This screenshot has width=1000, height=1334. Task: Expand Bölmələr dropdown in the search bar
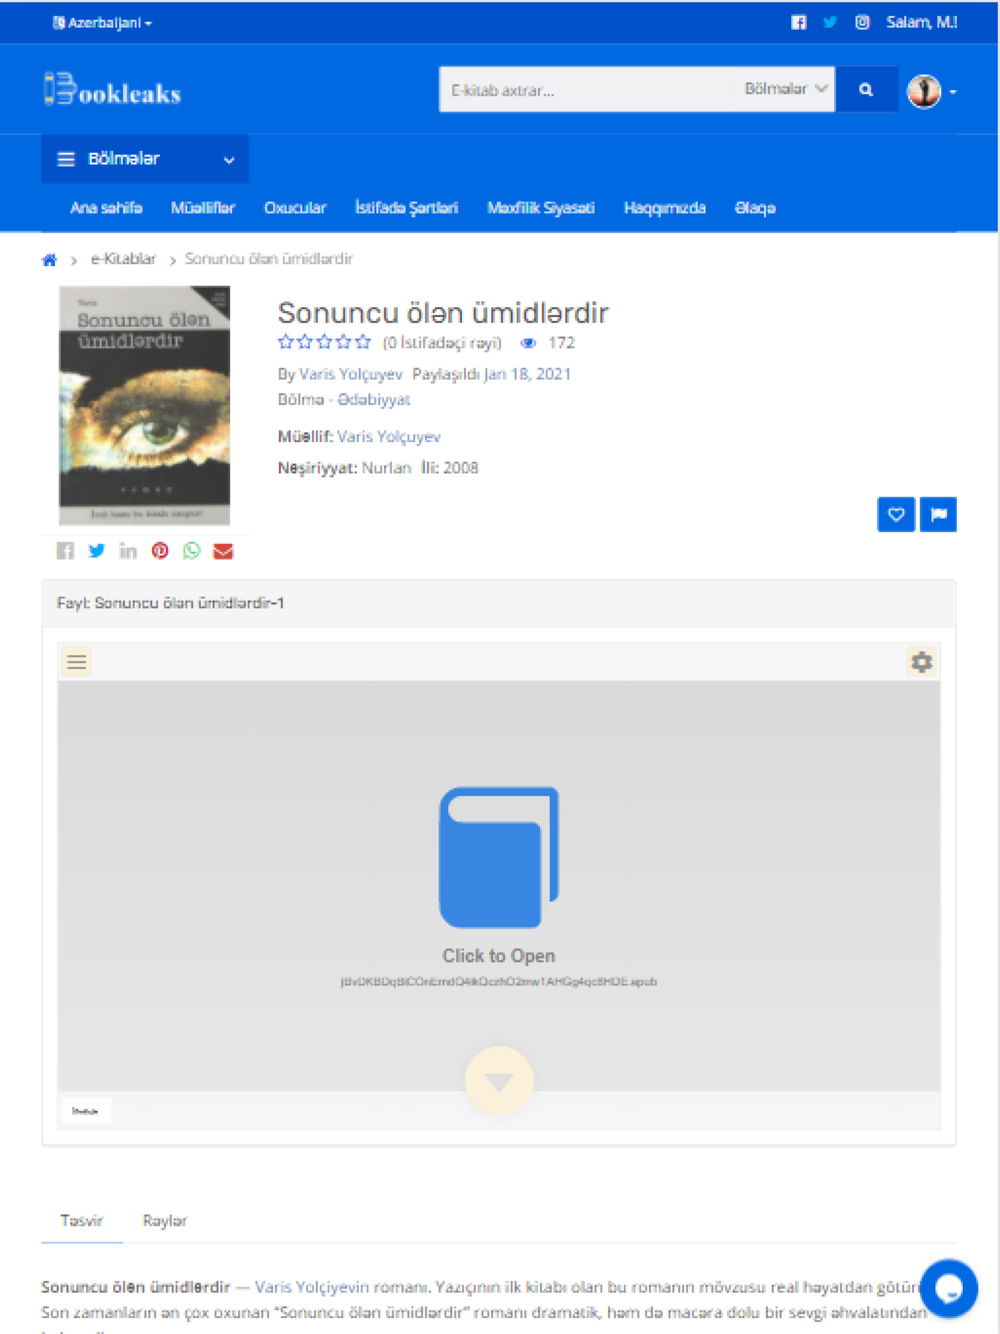coord(785,89)
